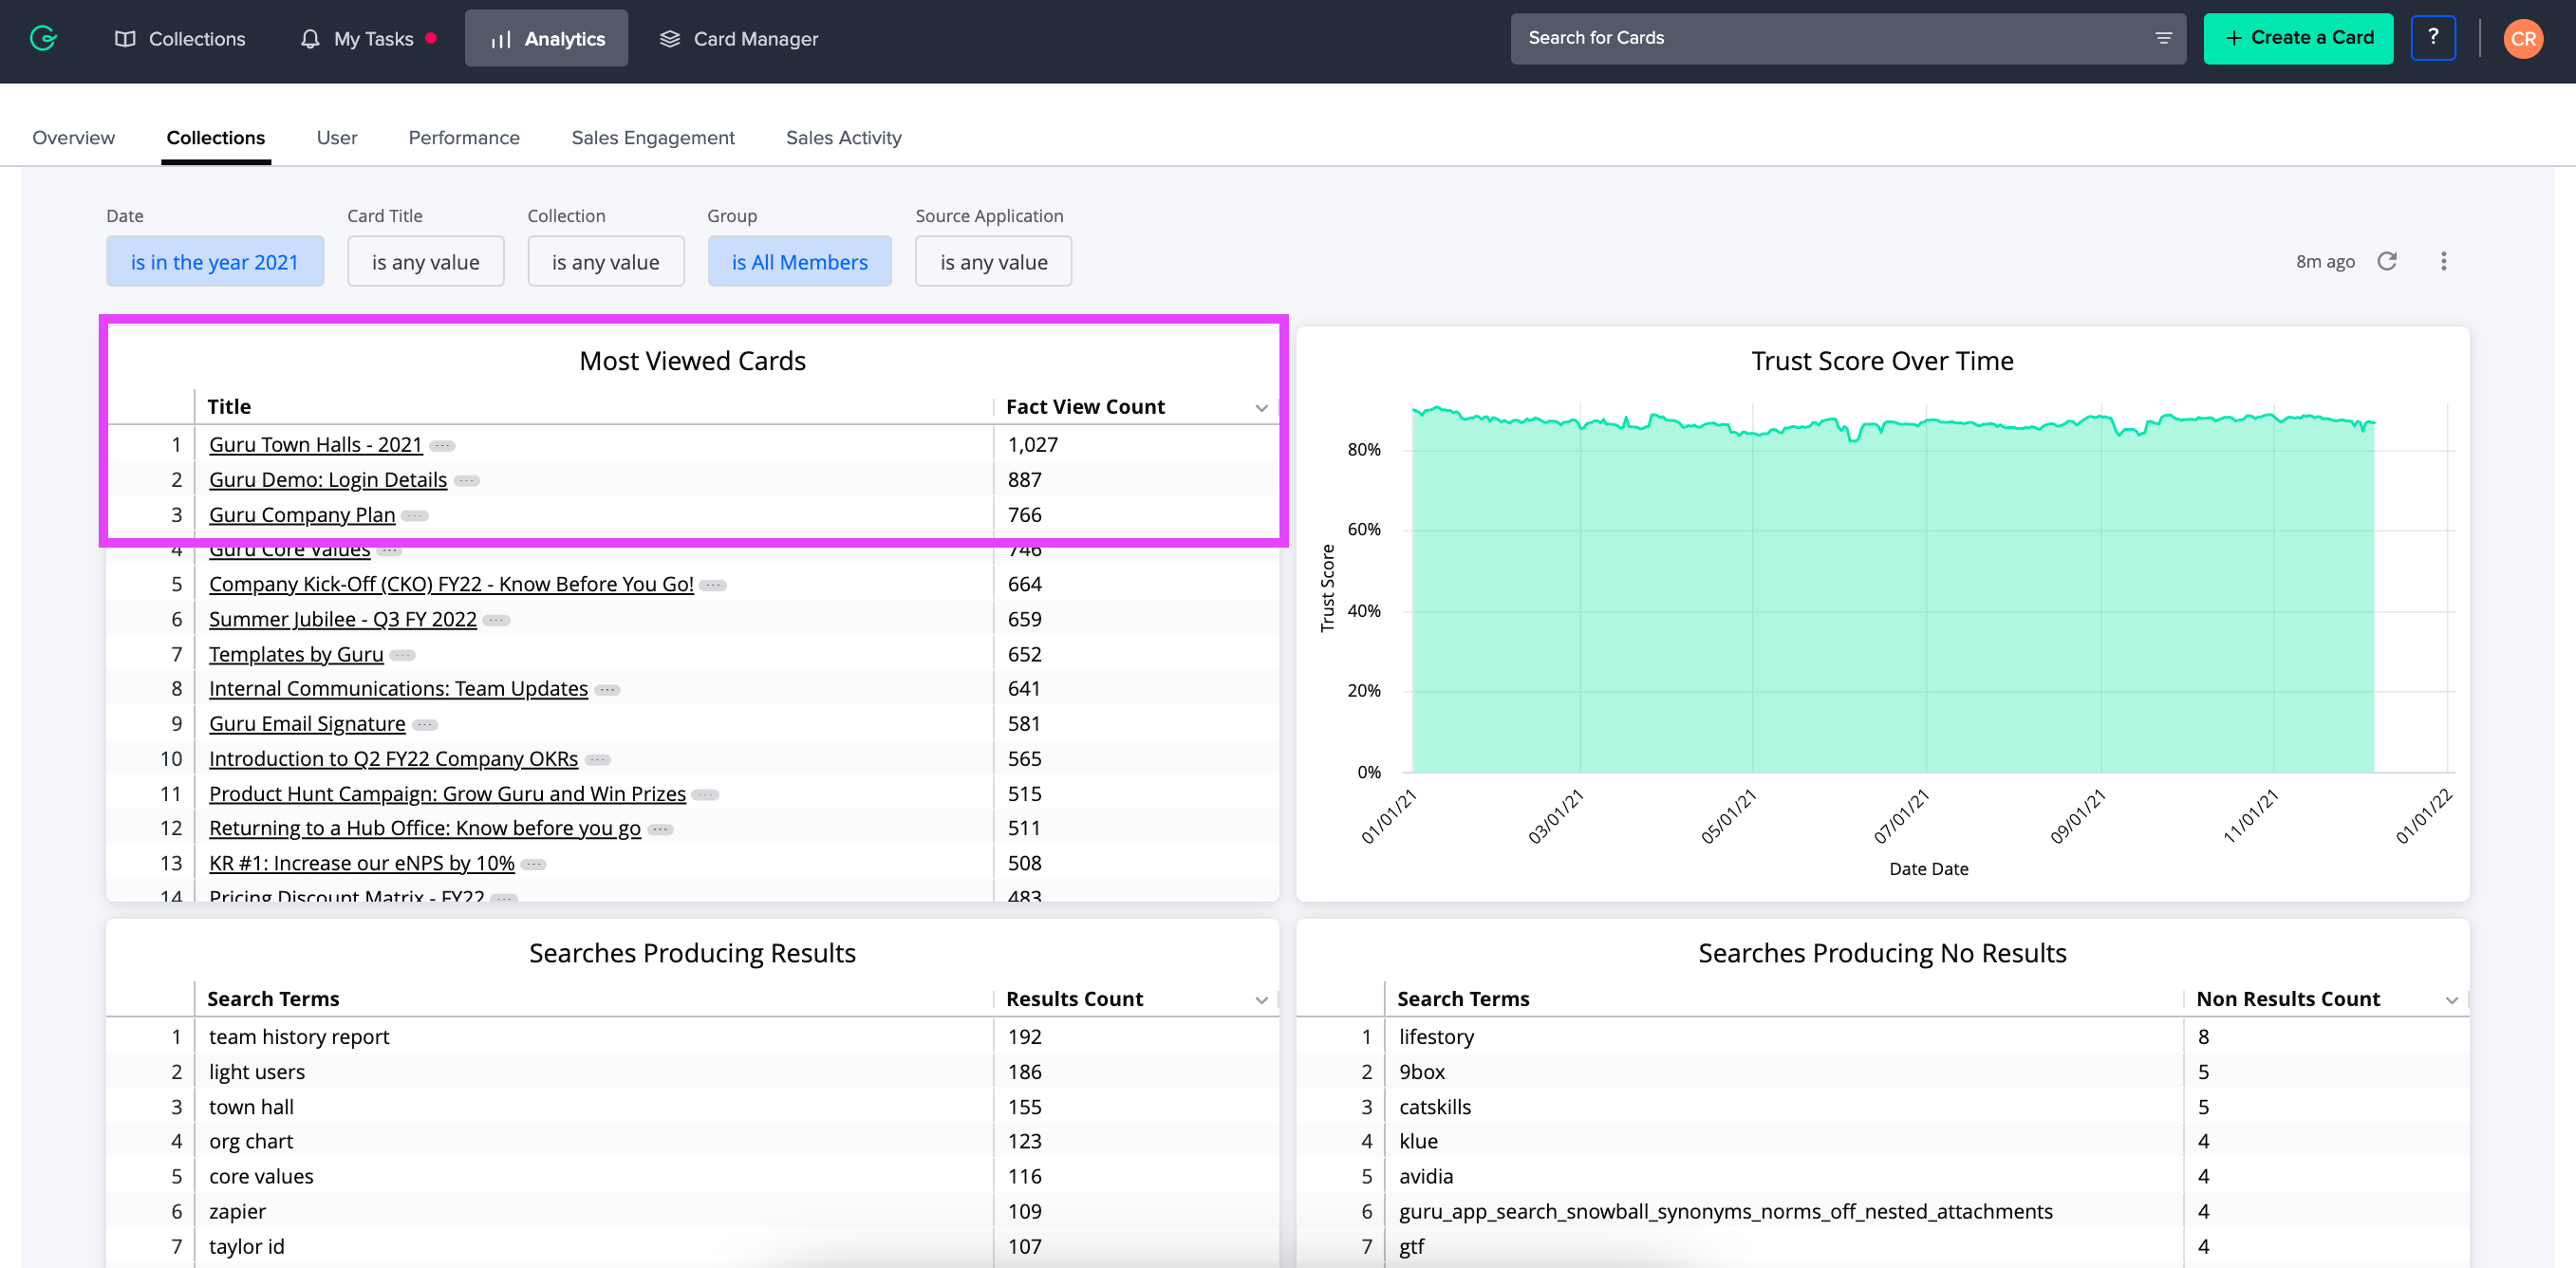
Task: Click the tag pill beside Templates by Guru
Action: click(402, 655)
